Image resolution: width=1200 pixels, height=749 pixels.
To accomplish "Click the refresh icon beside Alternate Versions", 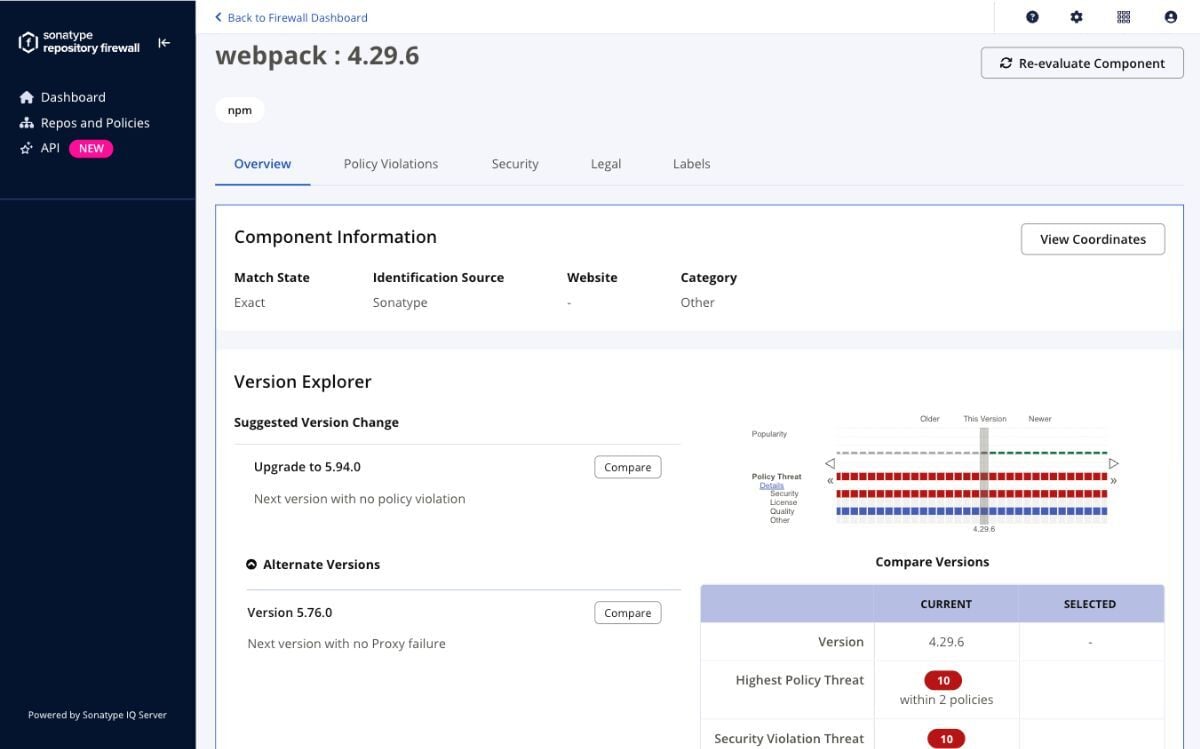I will pos(251,564).
